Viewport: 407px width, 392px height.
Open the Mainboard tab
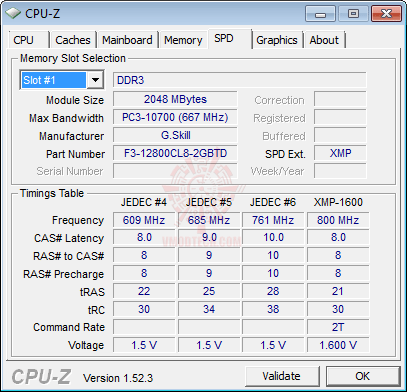click(x=127, y=40)
